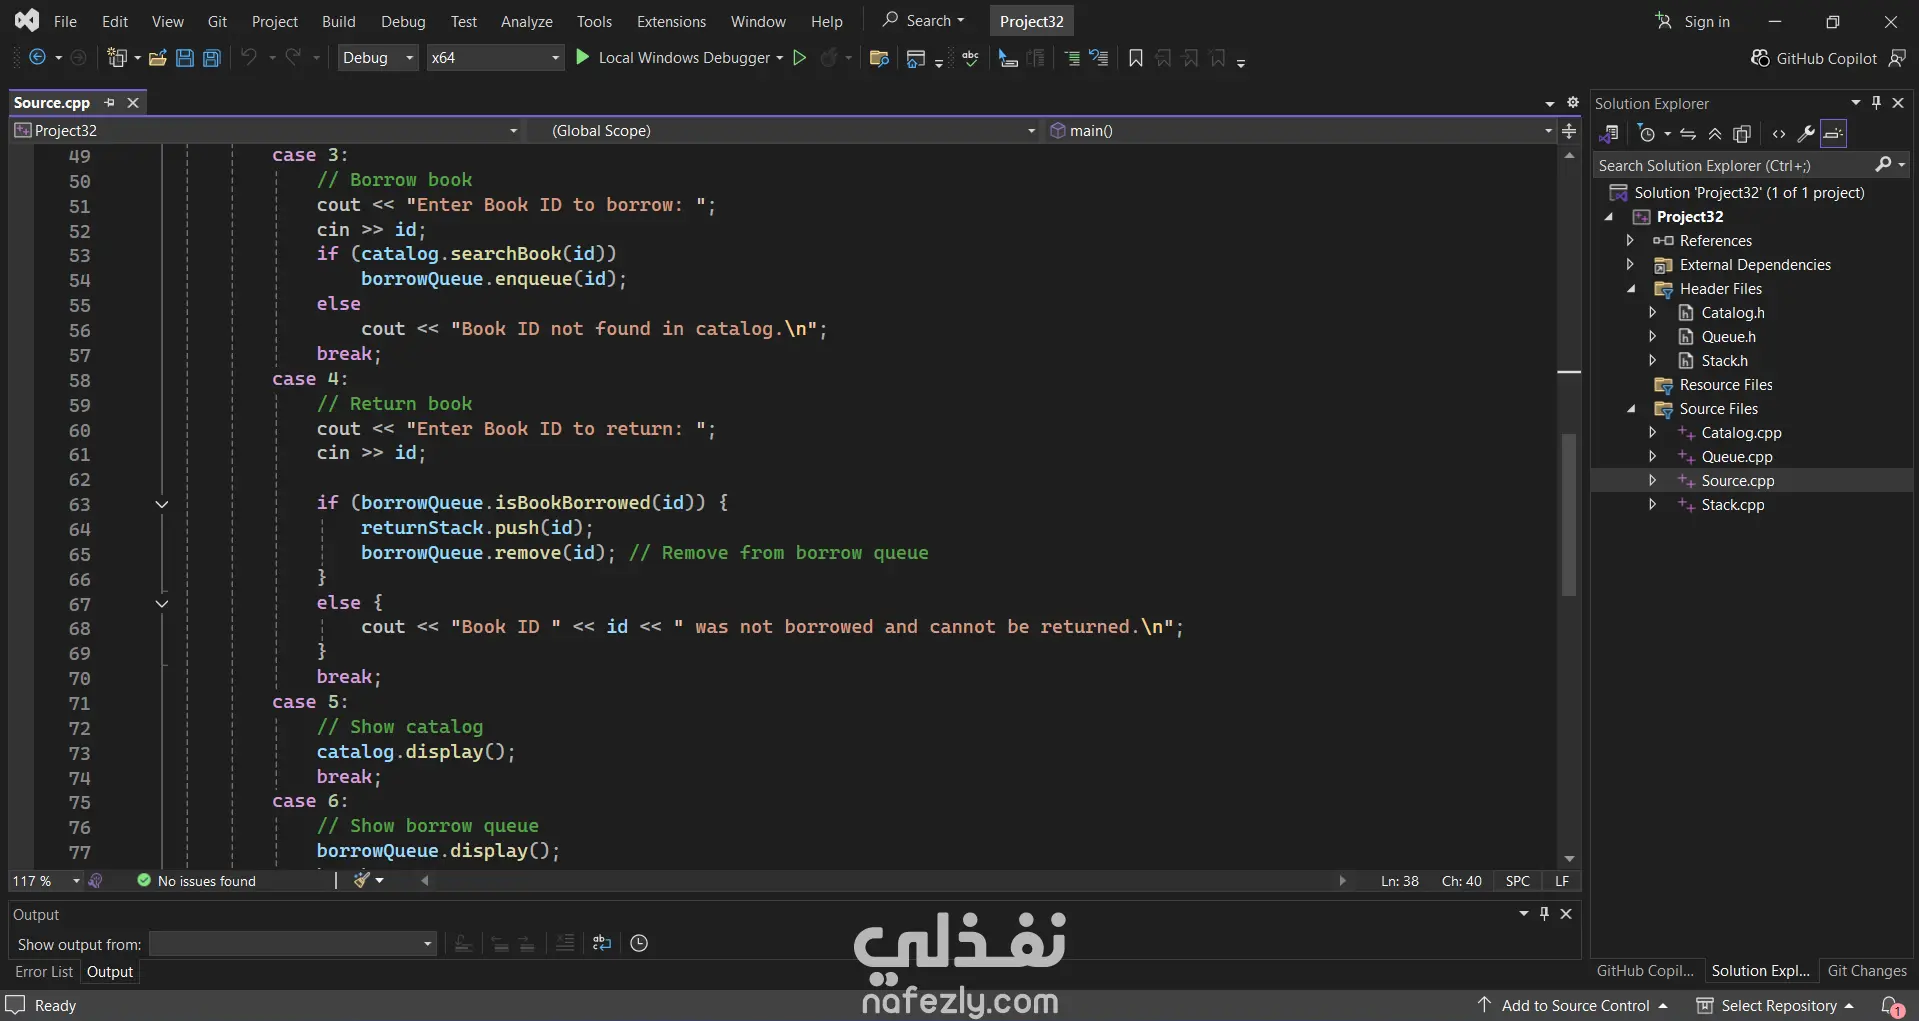The width and height of the screenshot is (1919, 1021).
Task: Toggle auto-hide pin for Solution Explorer
Action: click(x=1877, y=103)
